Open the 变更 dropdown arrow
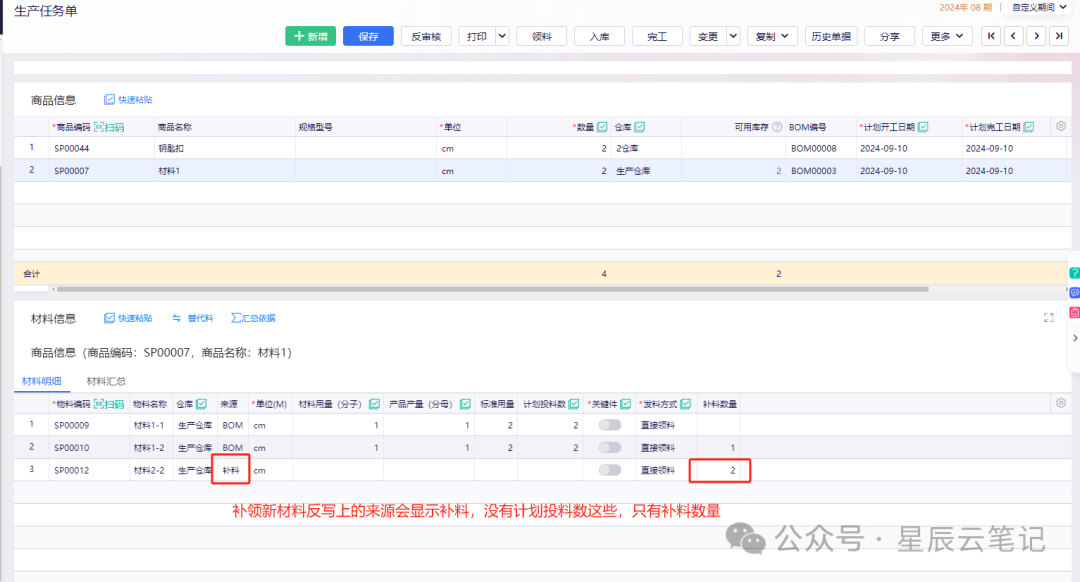The width and height of the screenshot is (1080, 582). tap(733, 37)
